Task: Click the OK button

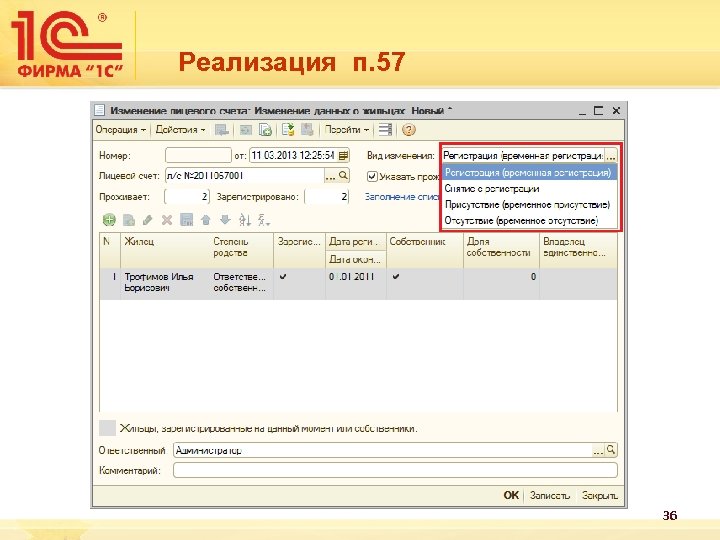Action: [511, 495]
